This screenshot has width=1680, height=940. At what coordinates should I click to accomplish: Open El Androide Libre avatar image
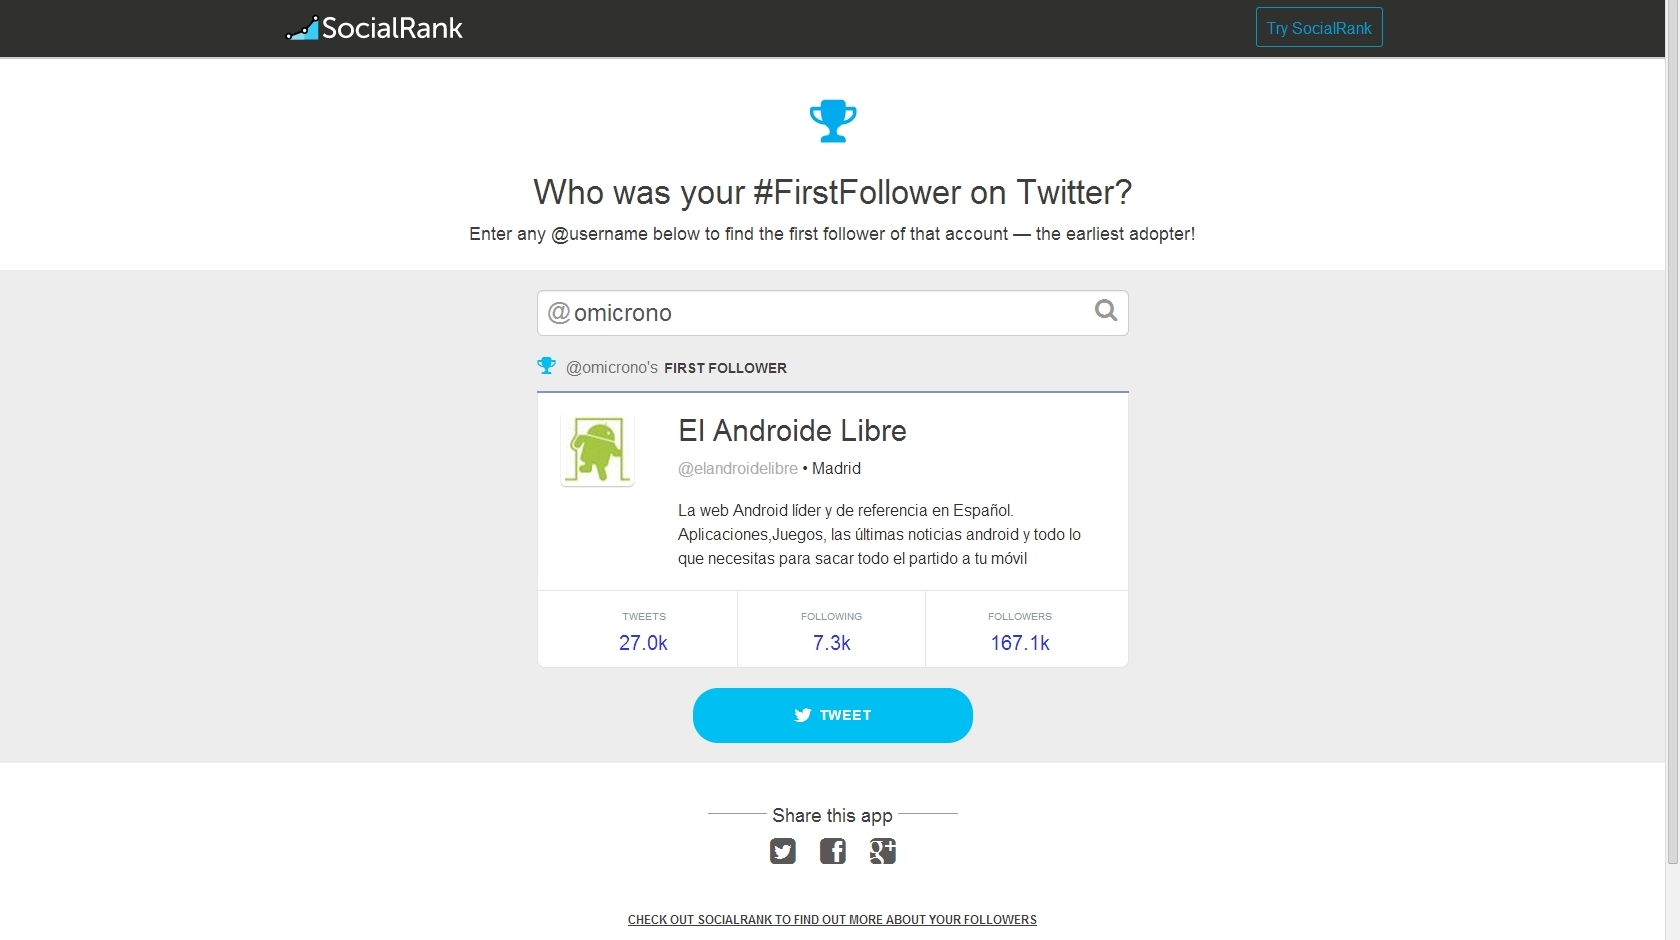point(597,450)
